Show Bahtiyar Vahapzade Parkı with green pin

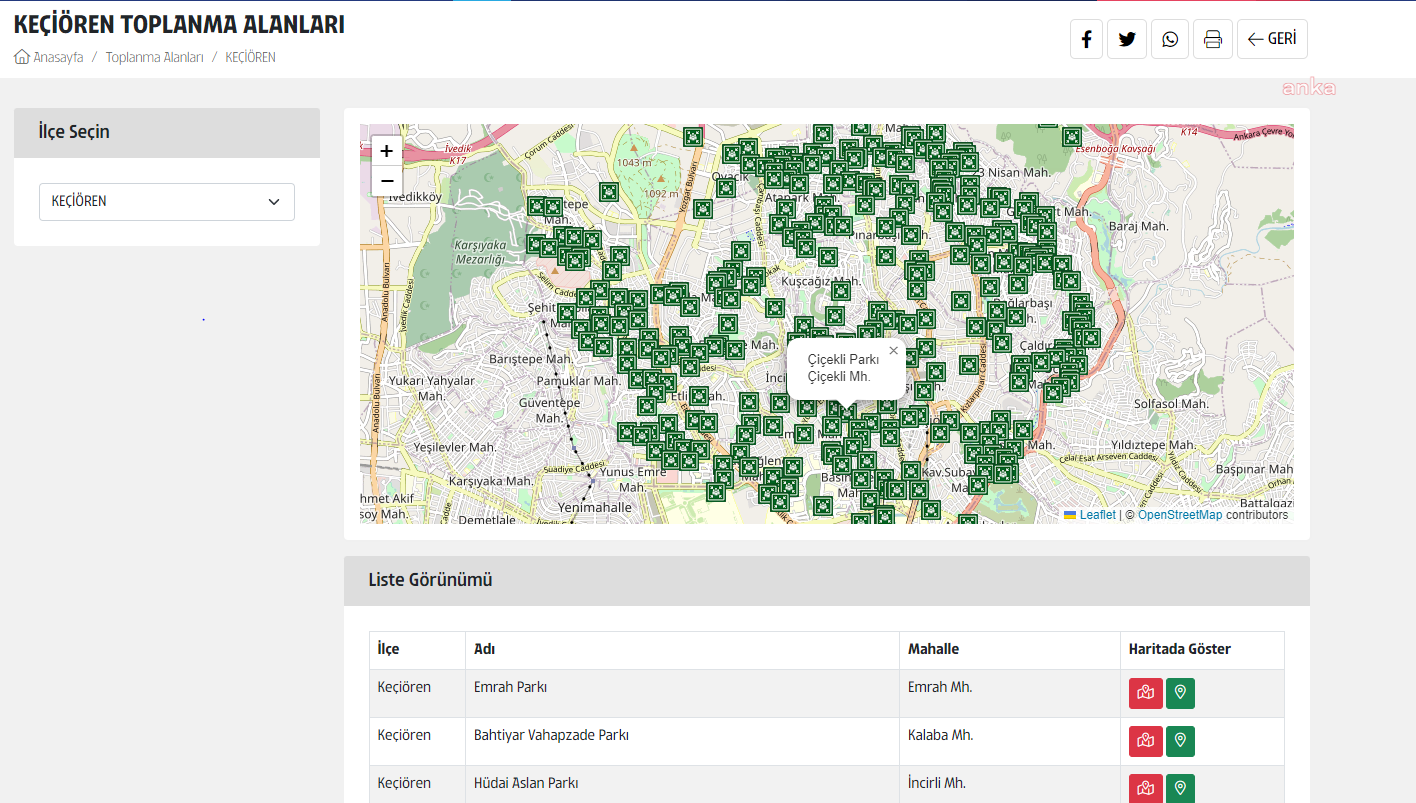(1180, 741)
